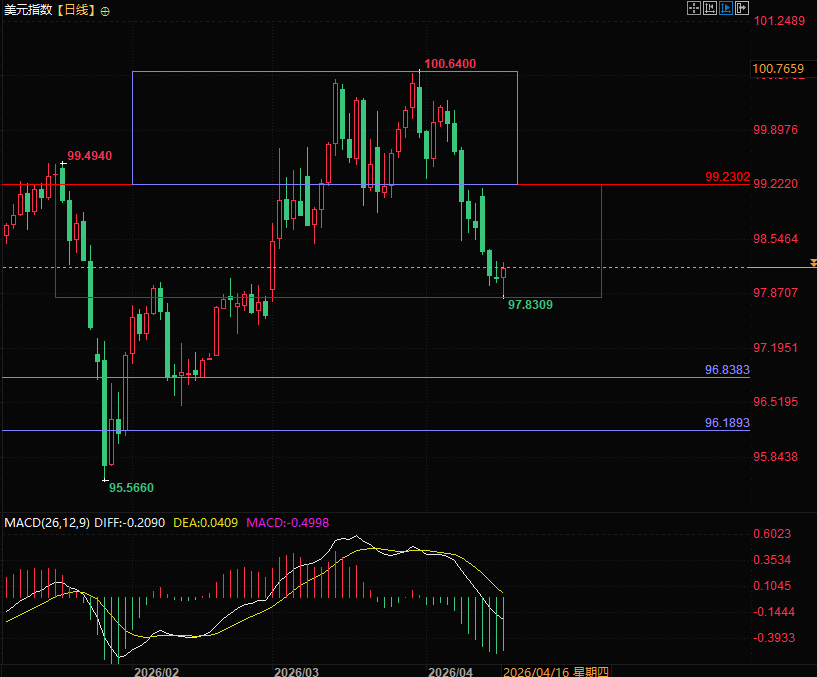Click the circled plus icon beside 日线

(105, 11)
